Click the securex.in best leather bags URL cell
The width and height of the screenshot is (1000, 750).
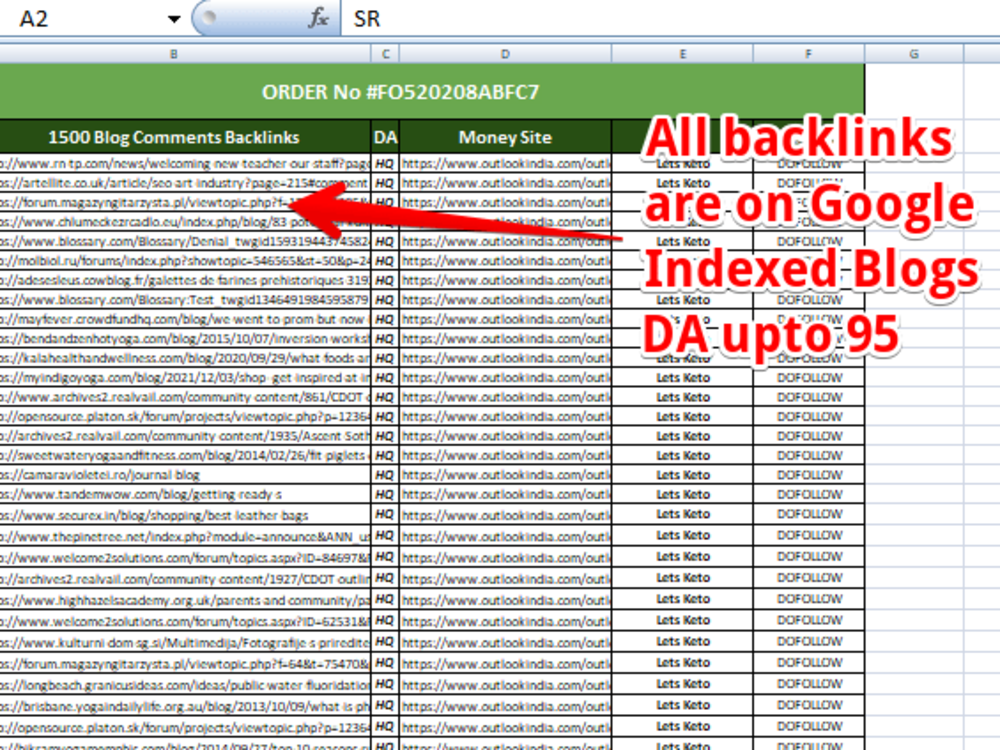coord(185,515)
